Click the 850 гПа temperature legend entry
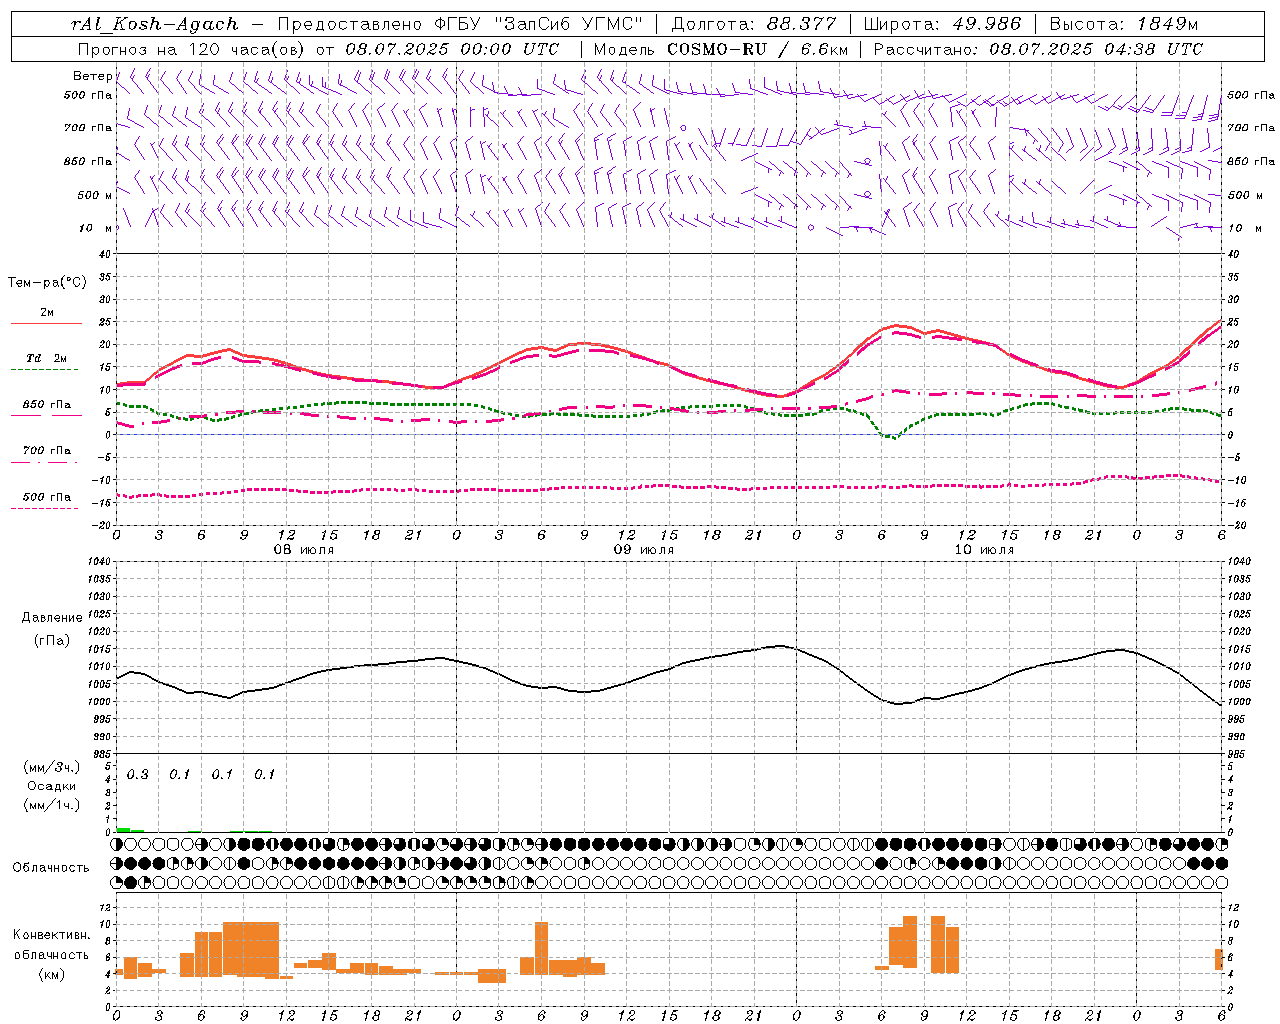This screenshot has width=1280, height=1024. (x=46, y=405)
